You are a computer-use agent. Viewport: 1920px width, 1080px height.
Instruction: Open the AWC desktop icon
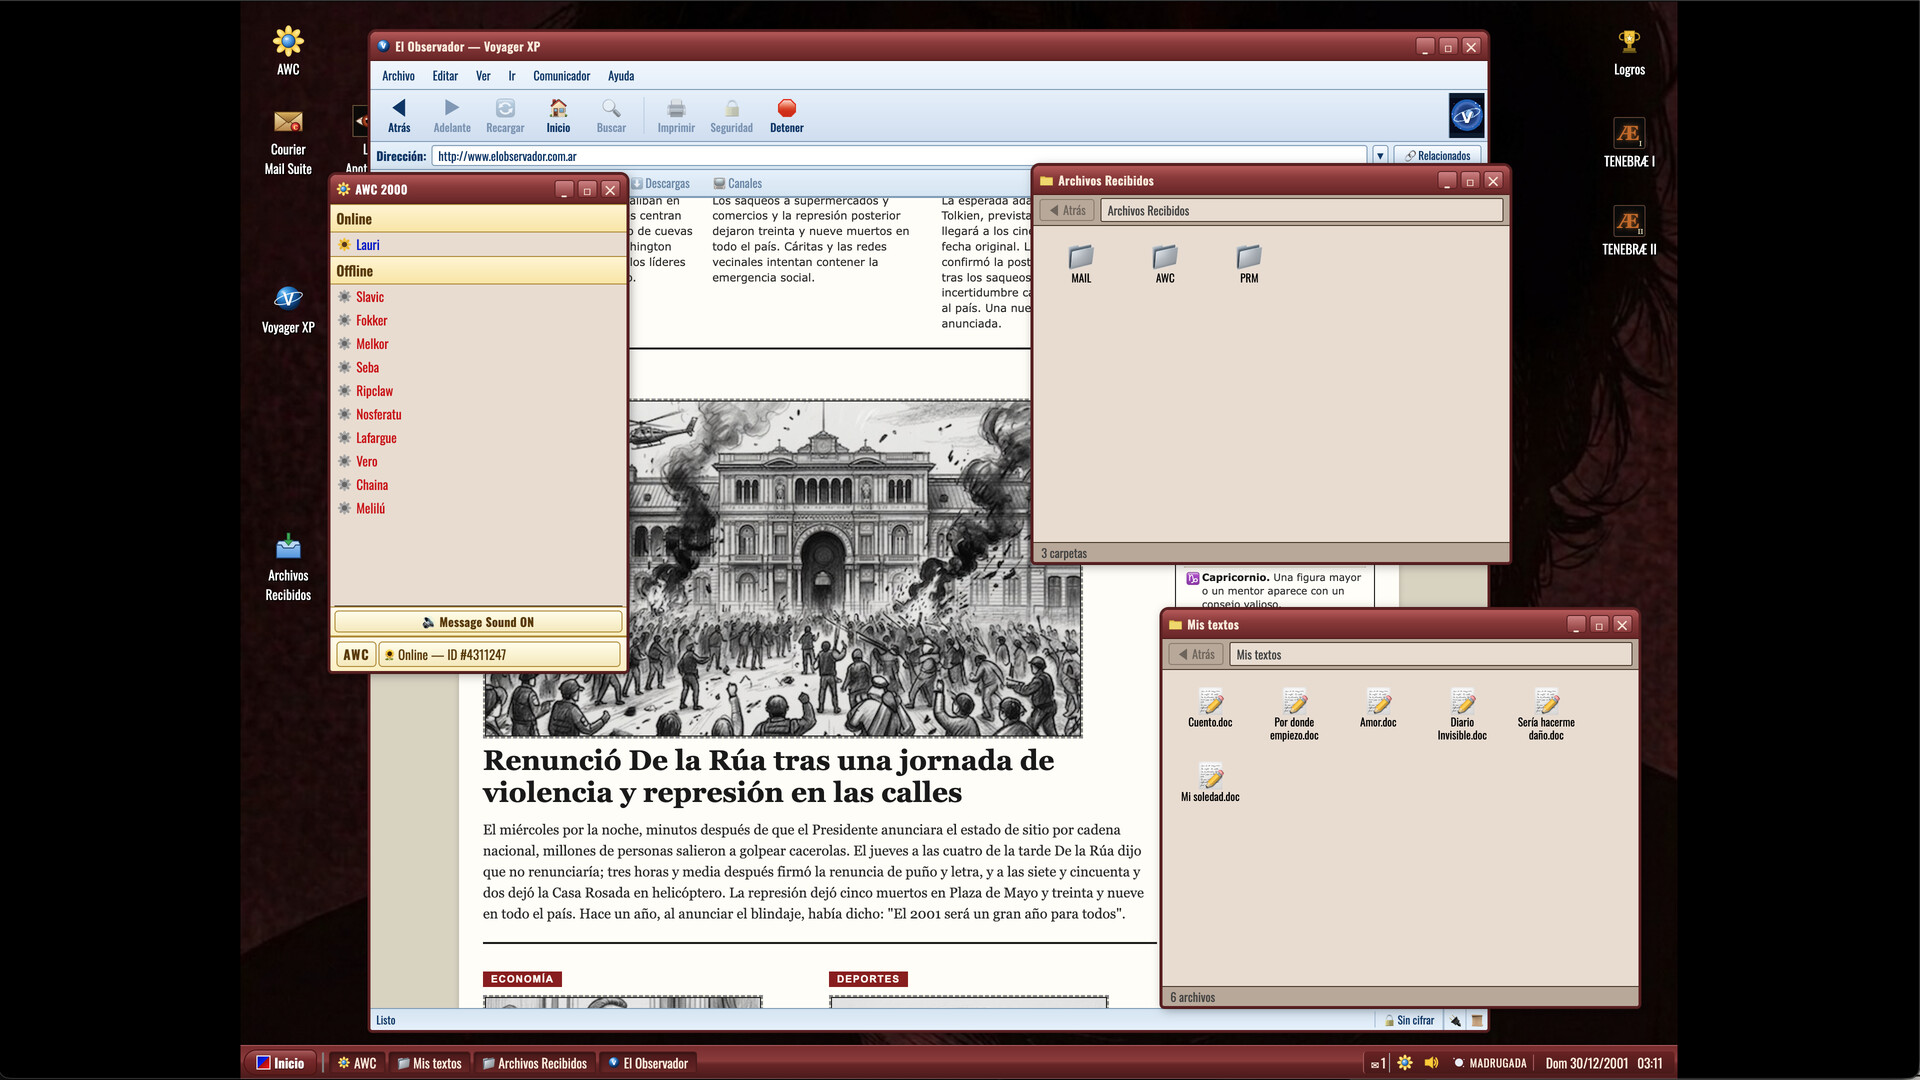tap(288, 51)
